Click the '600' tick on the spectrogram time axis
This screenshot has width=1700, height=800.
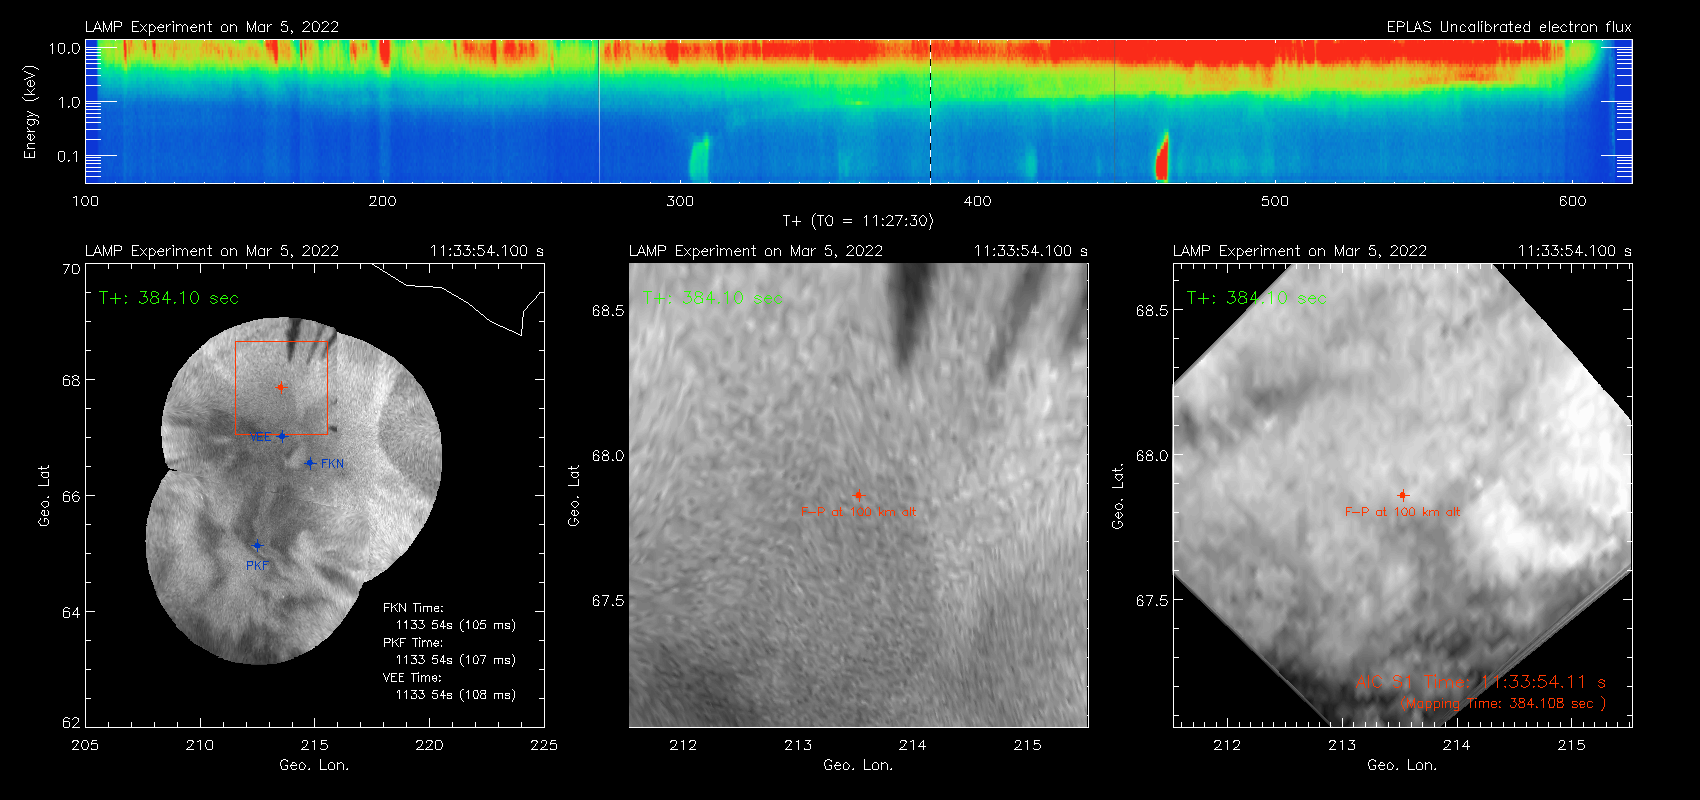point(1572,201)
